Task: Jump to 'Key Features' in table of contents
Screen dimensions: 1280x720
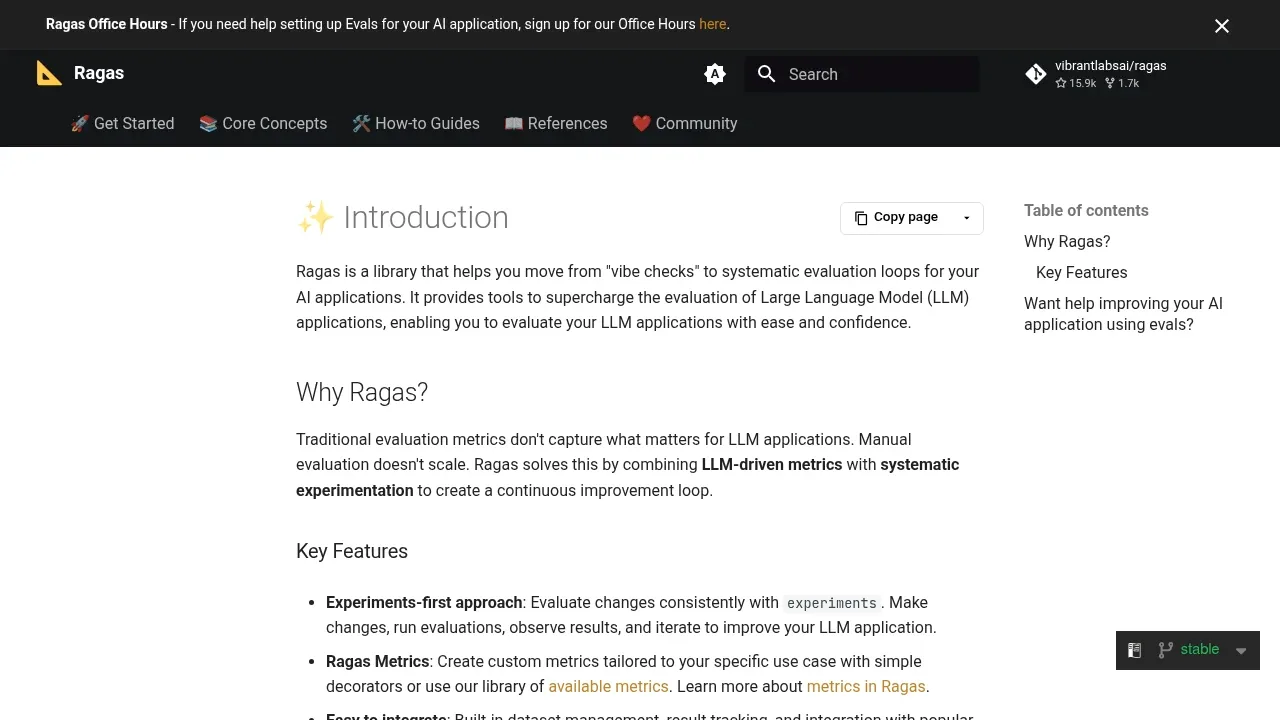Action: point(1081,272)
